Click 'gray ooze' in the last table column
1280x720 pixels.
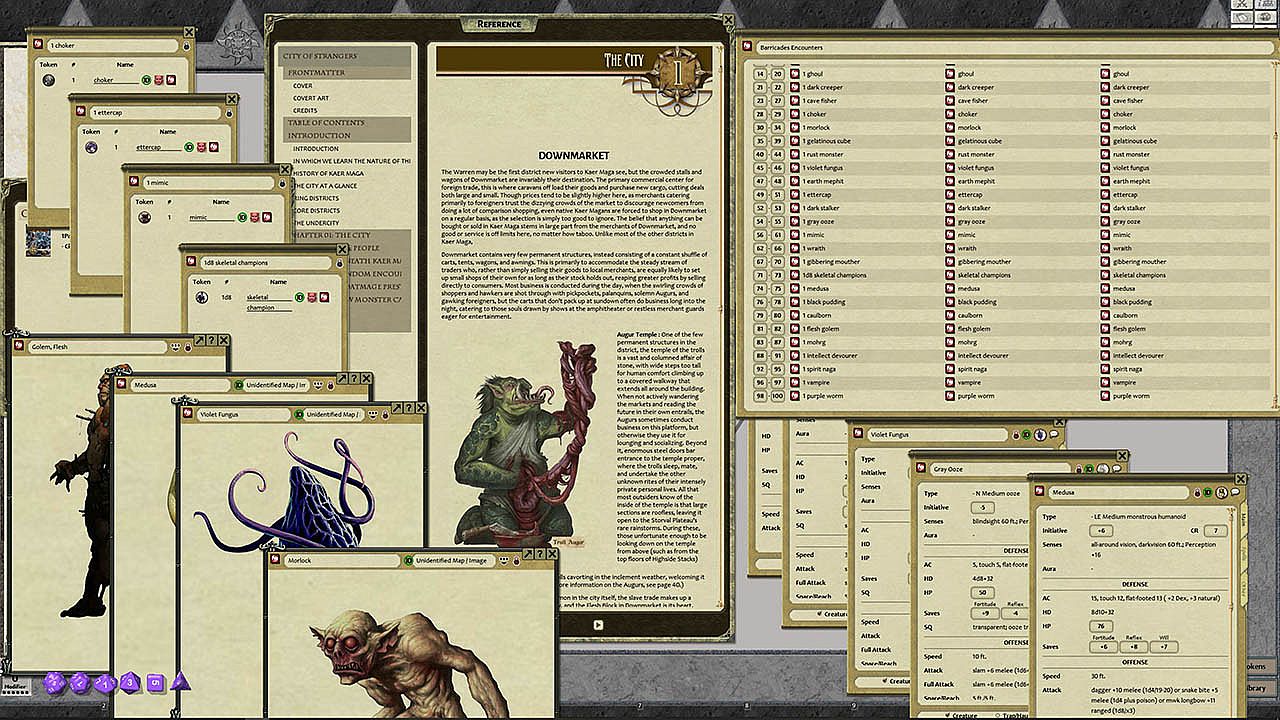1127,221
